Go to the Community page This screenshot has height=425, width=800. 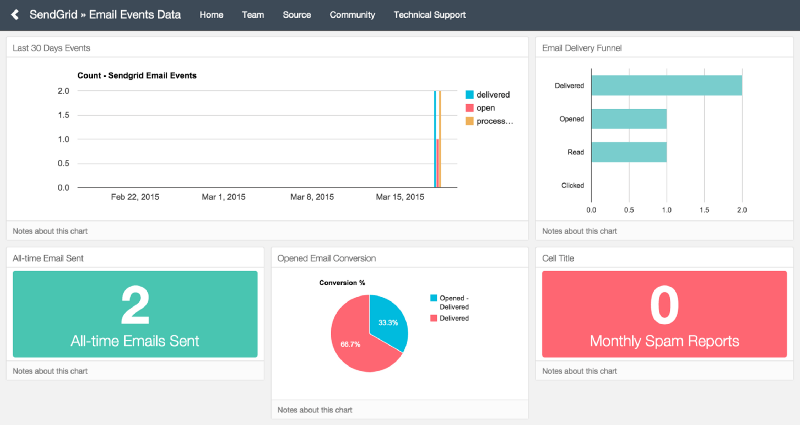(x=352, y=15)
